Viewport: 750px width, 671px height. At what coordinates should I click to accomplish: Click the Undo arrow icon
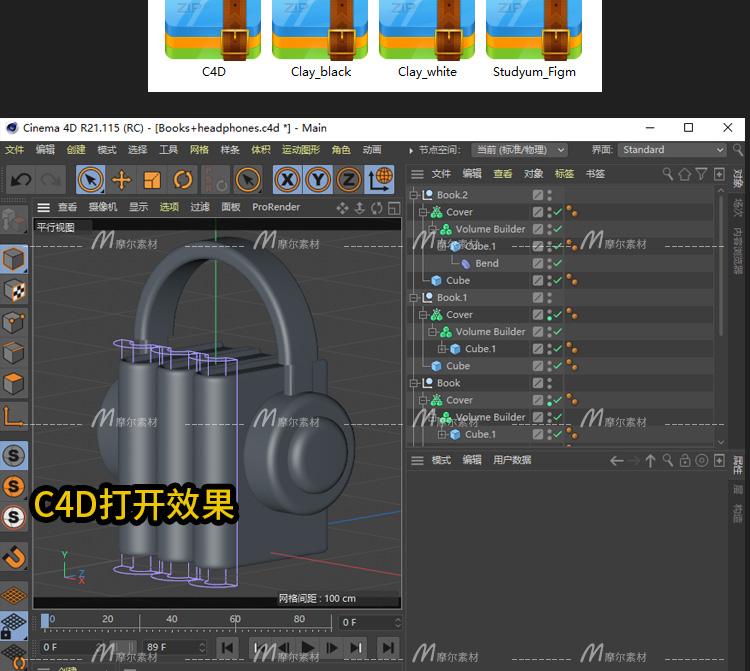pyautogui.click(x=21, y=180)
